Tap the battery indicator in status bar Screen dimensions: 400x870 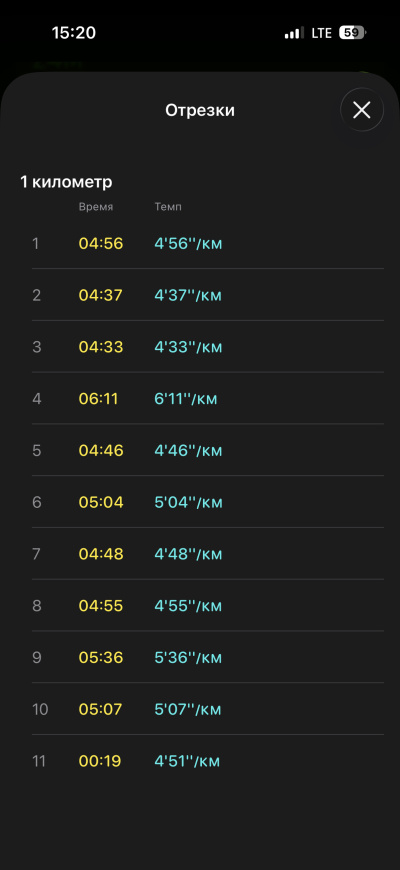(x=353, y=33)
